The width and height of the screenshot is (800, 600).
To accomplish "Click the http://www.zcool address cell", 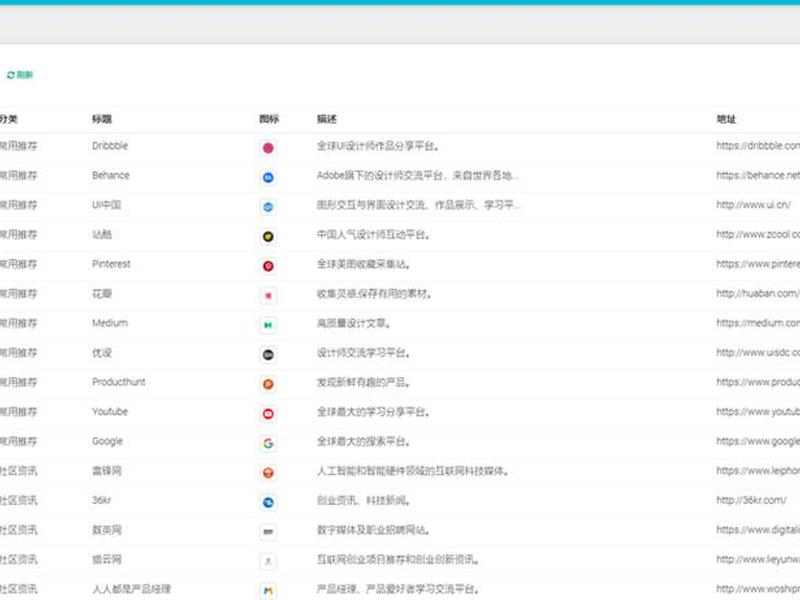I will (x=758, y=234).
